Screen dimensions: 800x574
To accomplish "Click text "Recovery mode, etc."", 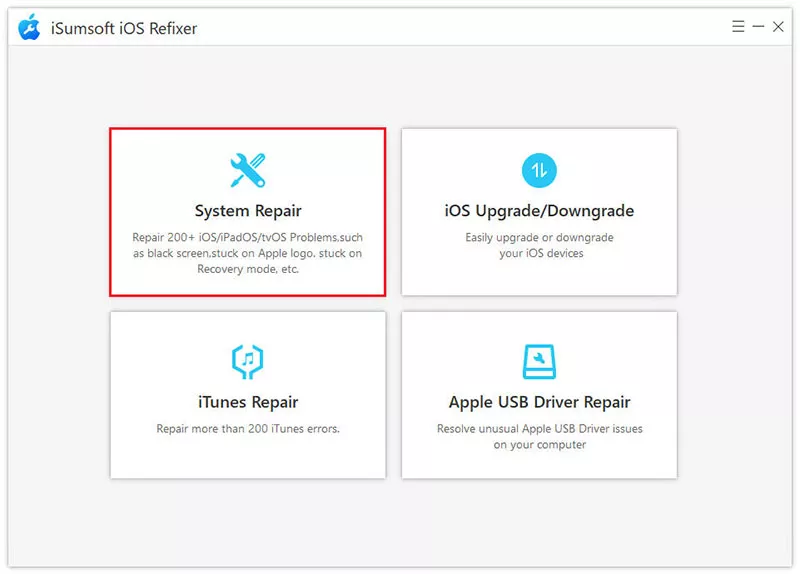I will [x=248, y=269].
